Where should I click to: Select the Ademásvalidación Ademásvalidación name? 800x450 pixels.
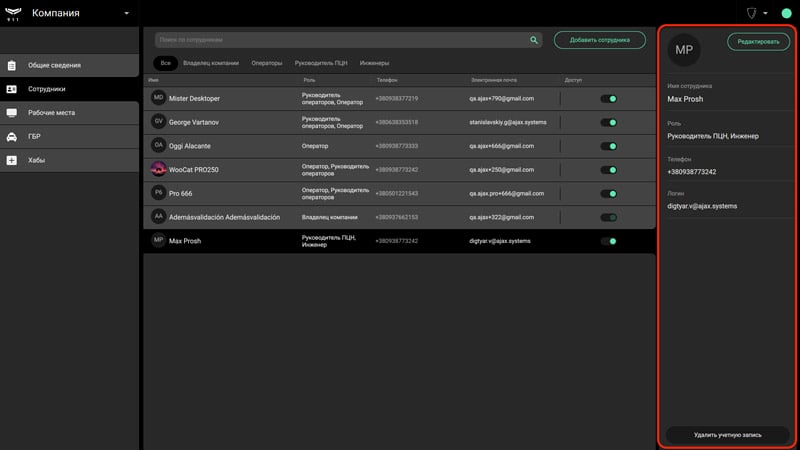[x=224, y=217]
